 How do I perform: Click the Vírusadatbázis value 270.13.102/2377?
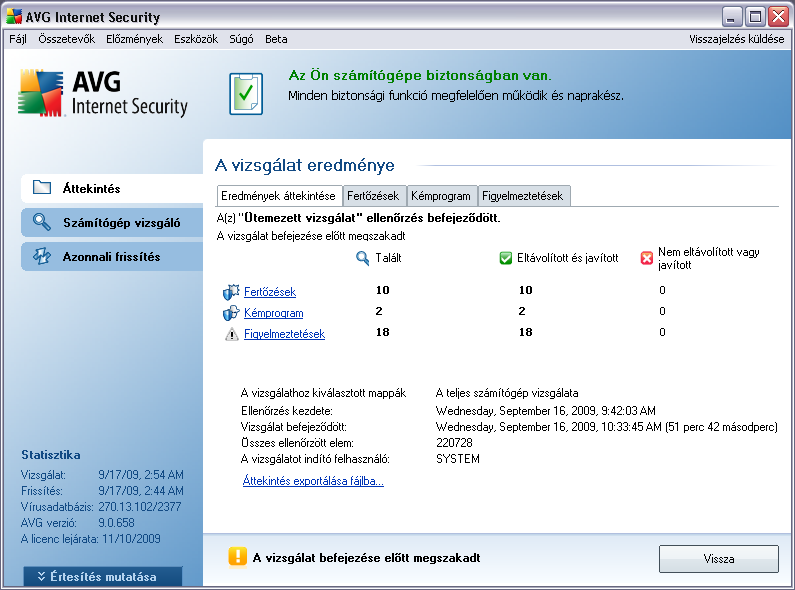click(139, 507)
